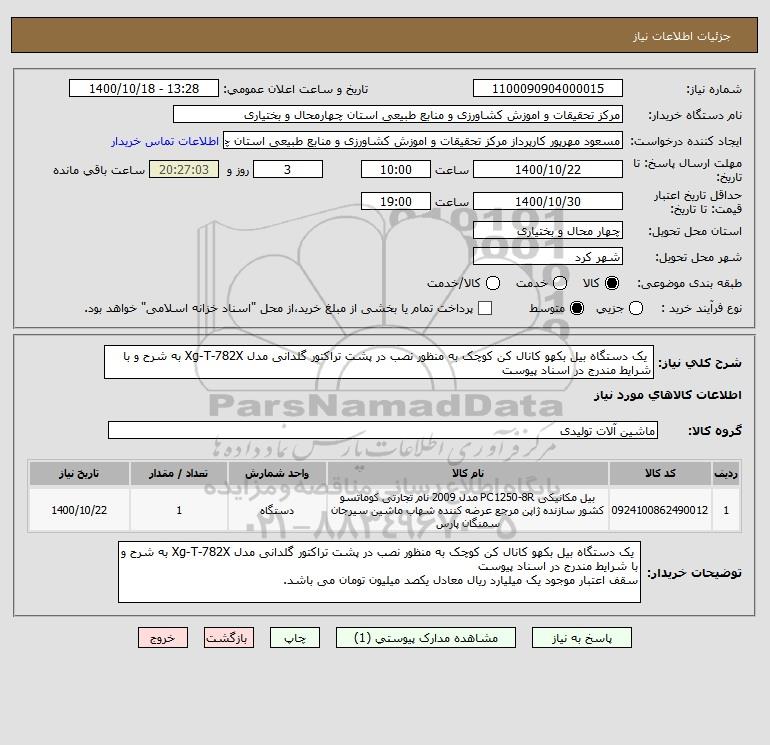
Task: Click the delivery city field شهر کرد
Action: pos(548,257)
